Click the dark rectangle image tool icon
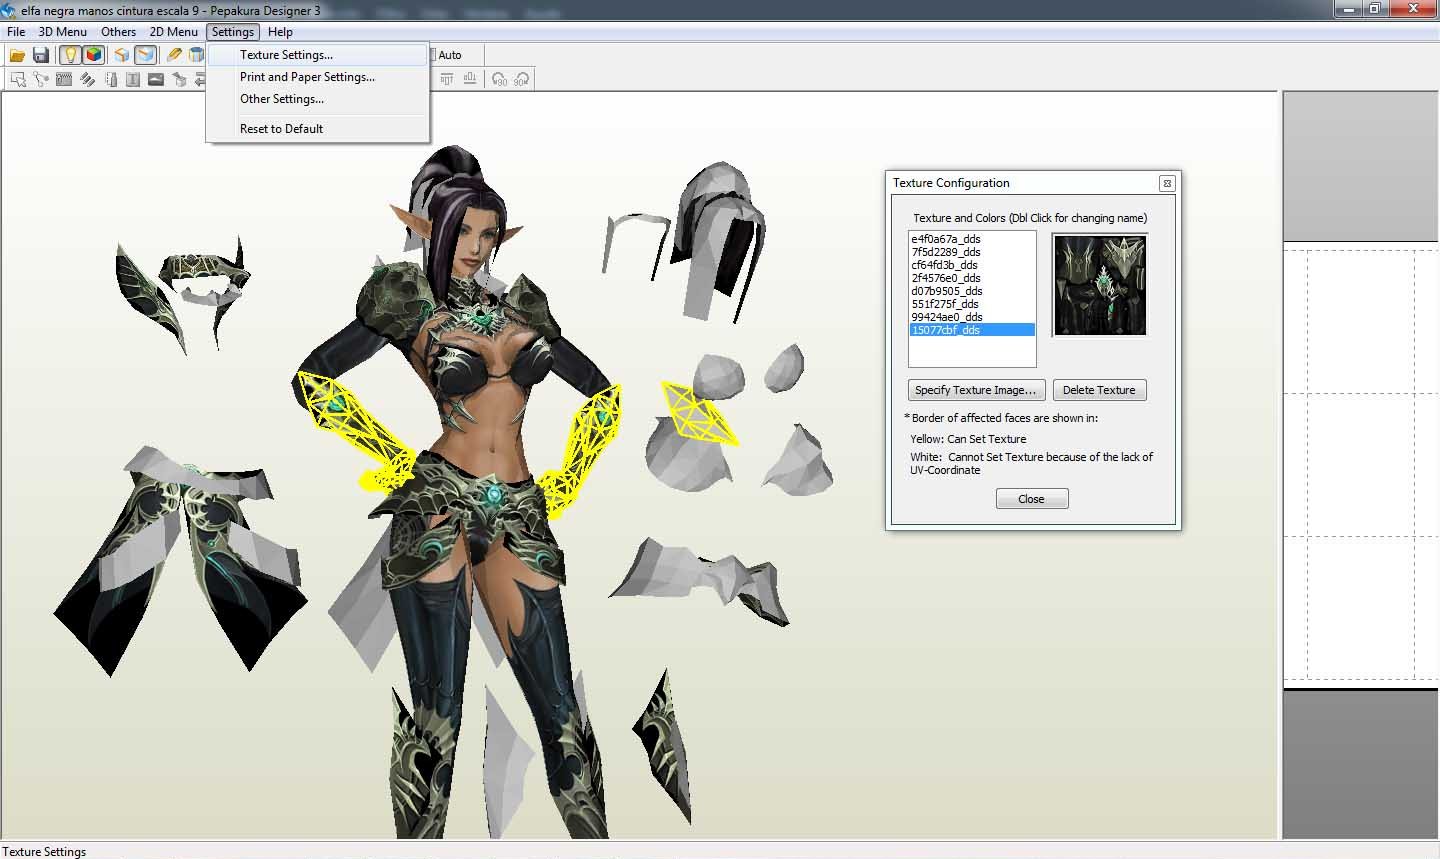1440x859 pixels. (x=156, y=79)
